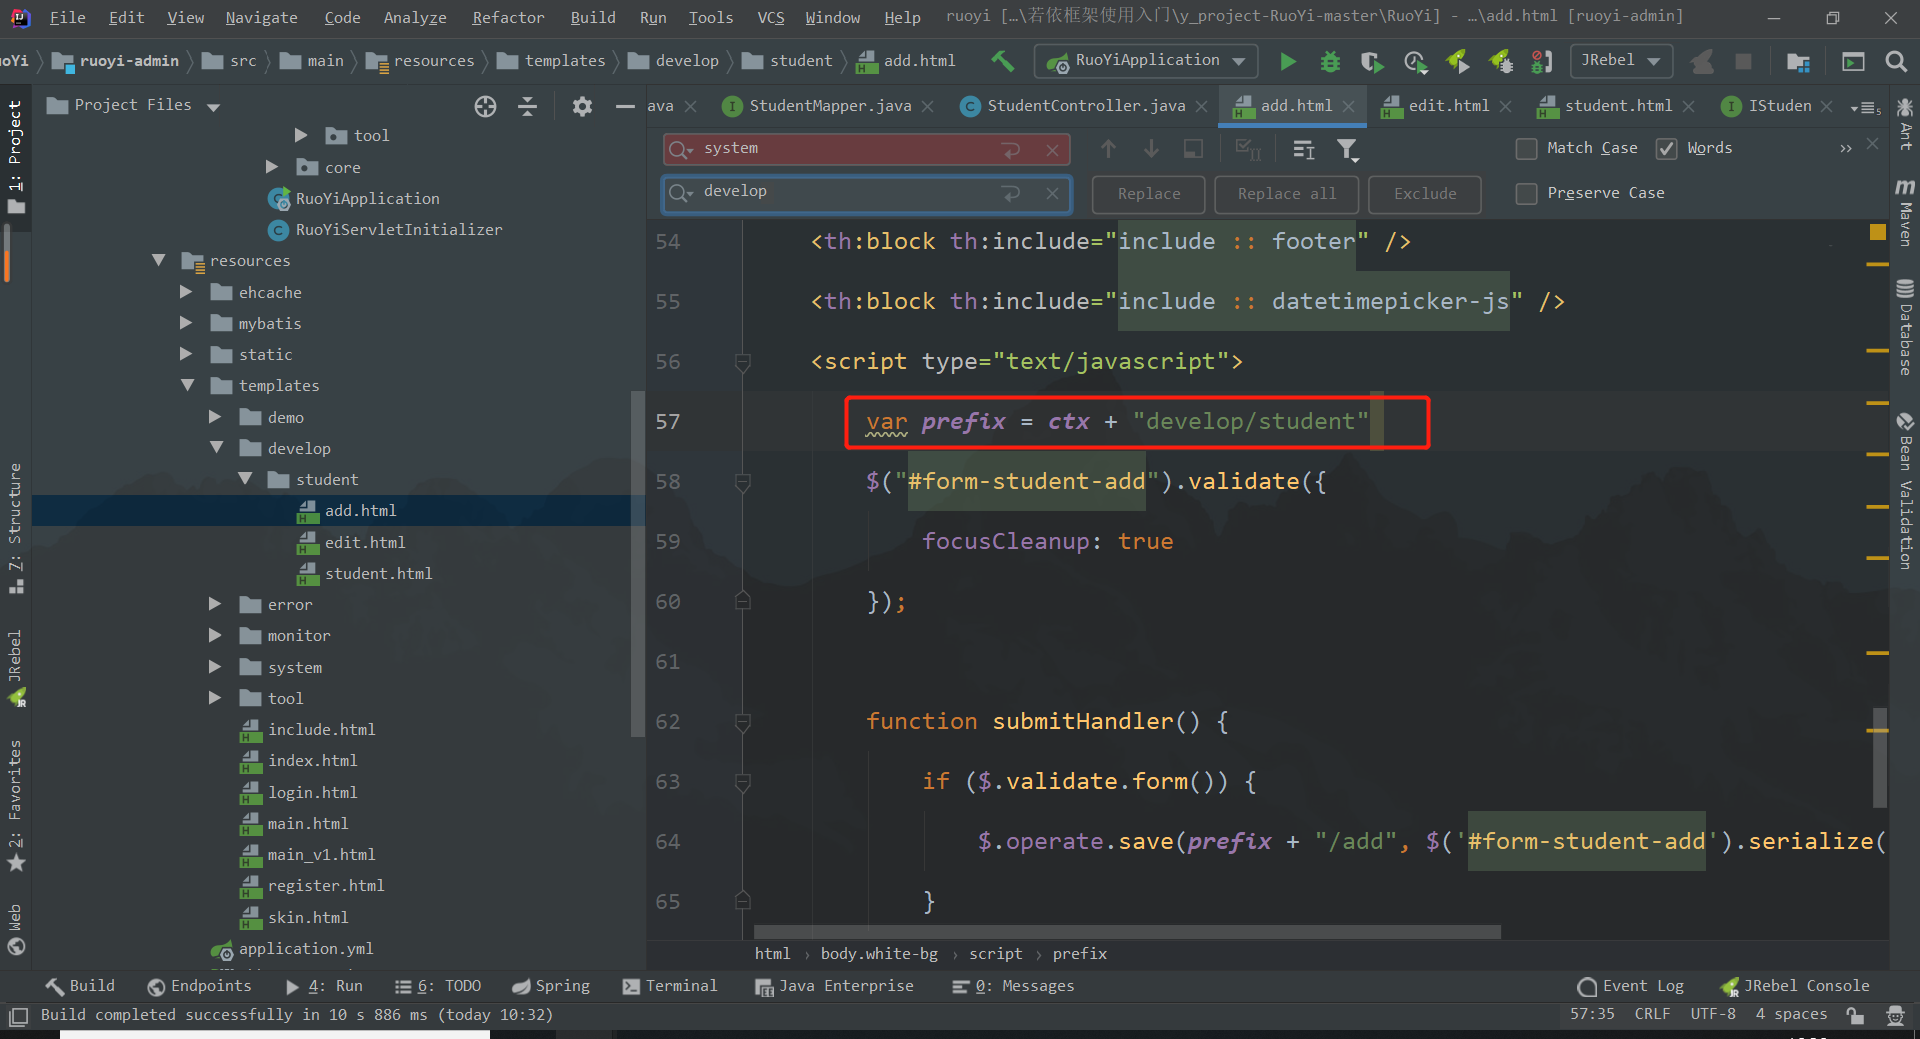Click the yellow warning indicator square

pos(1877,232)
